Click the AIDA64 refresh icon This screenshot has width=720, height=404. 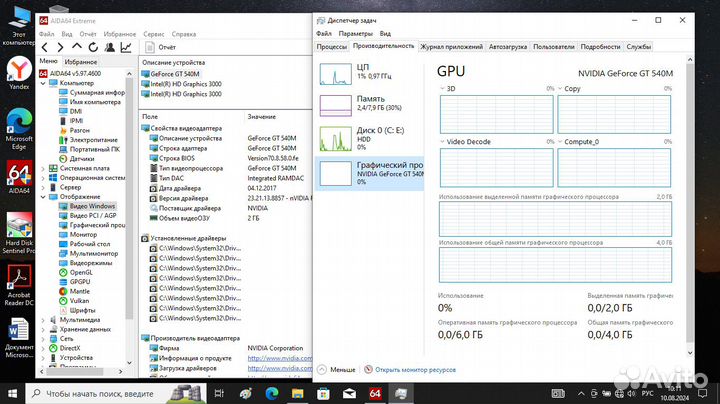click(93, 47)
